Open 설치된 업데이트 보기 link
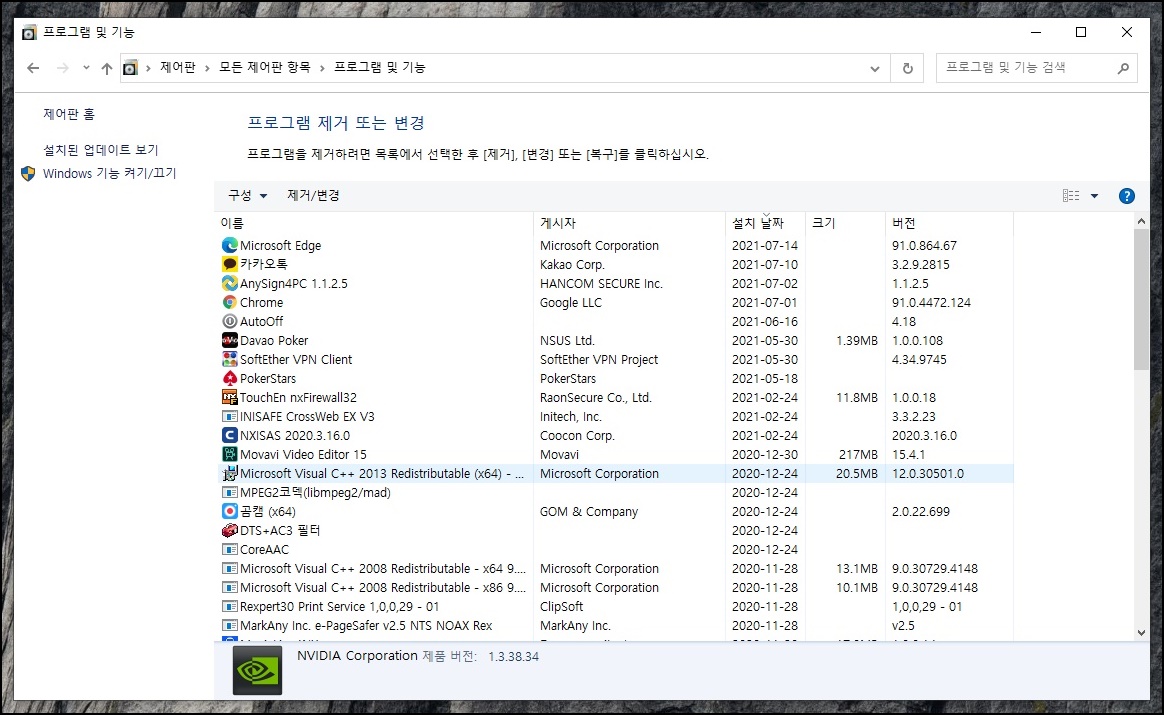This screenshot has width=1164, height=715. (x=101, y=150)
